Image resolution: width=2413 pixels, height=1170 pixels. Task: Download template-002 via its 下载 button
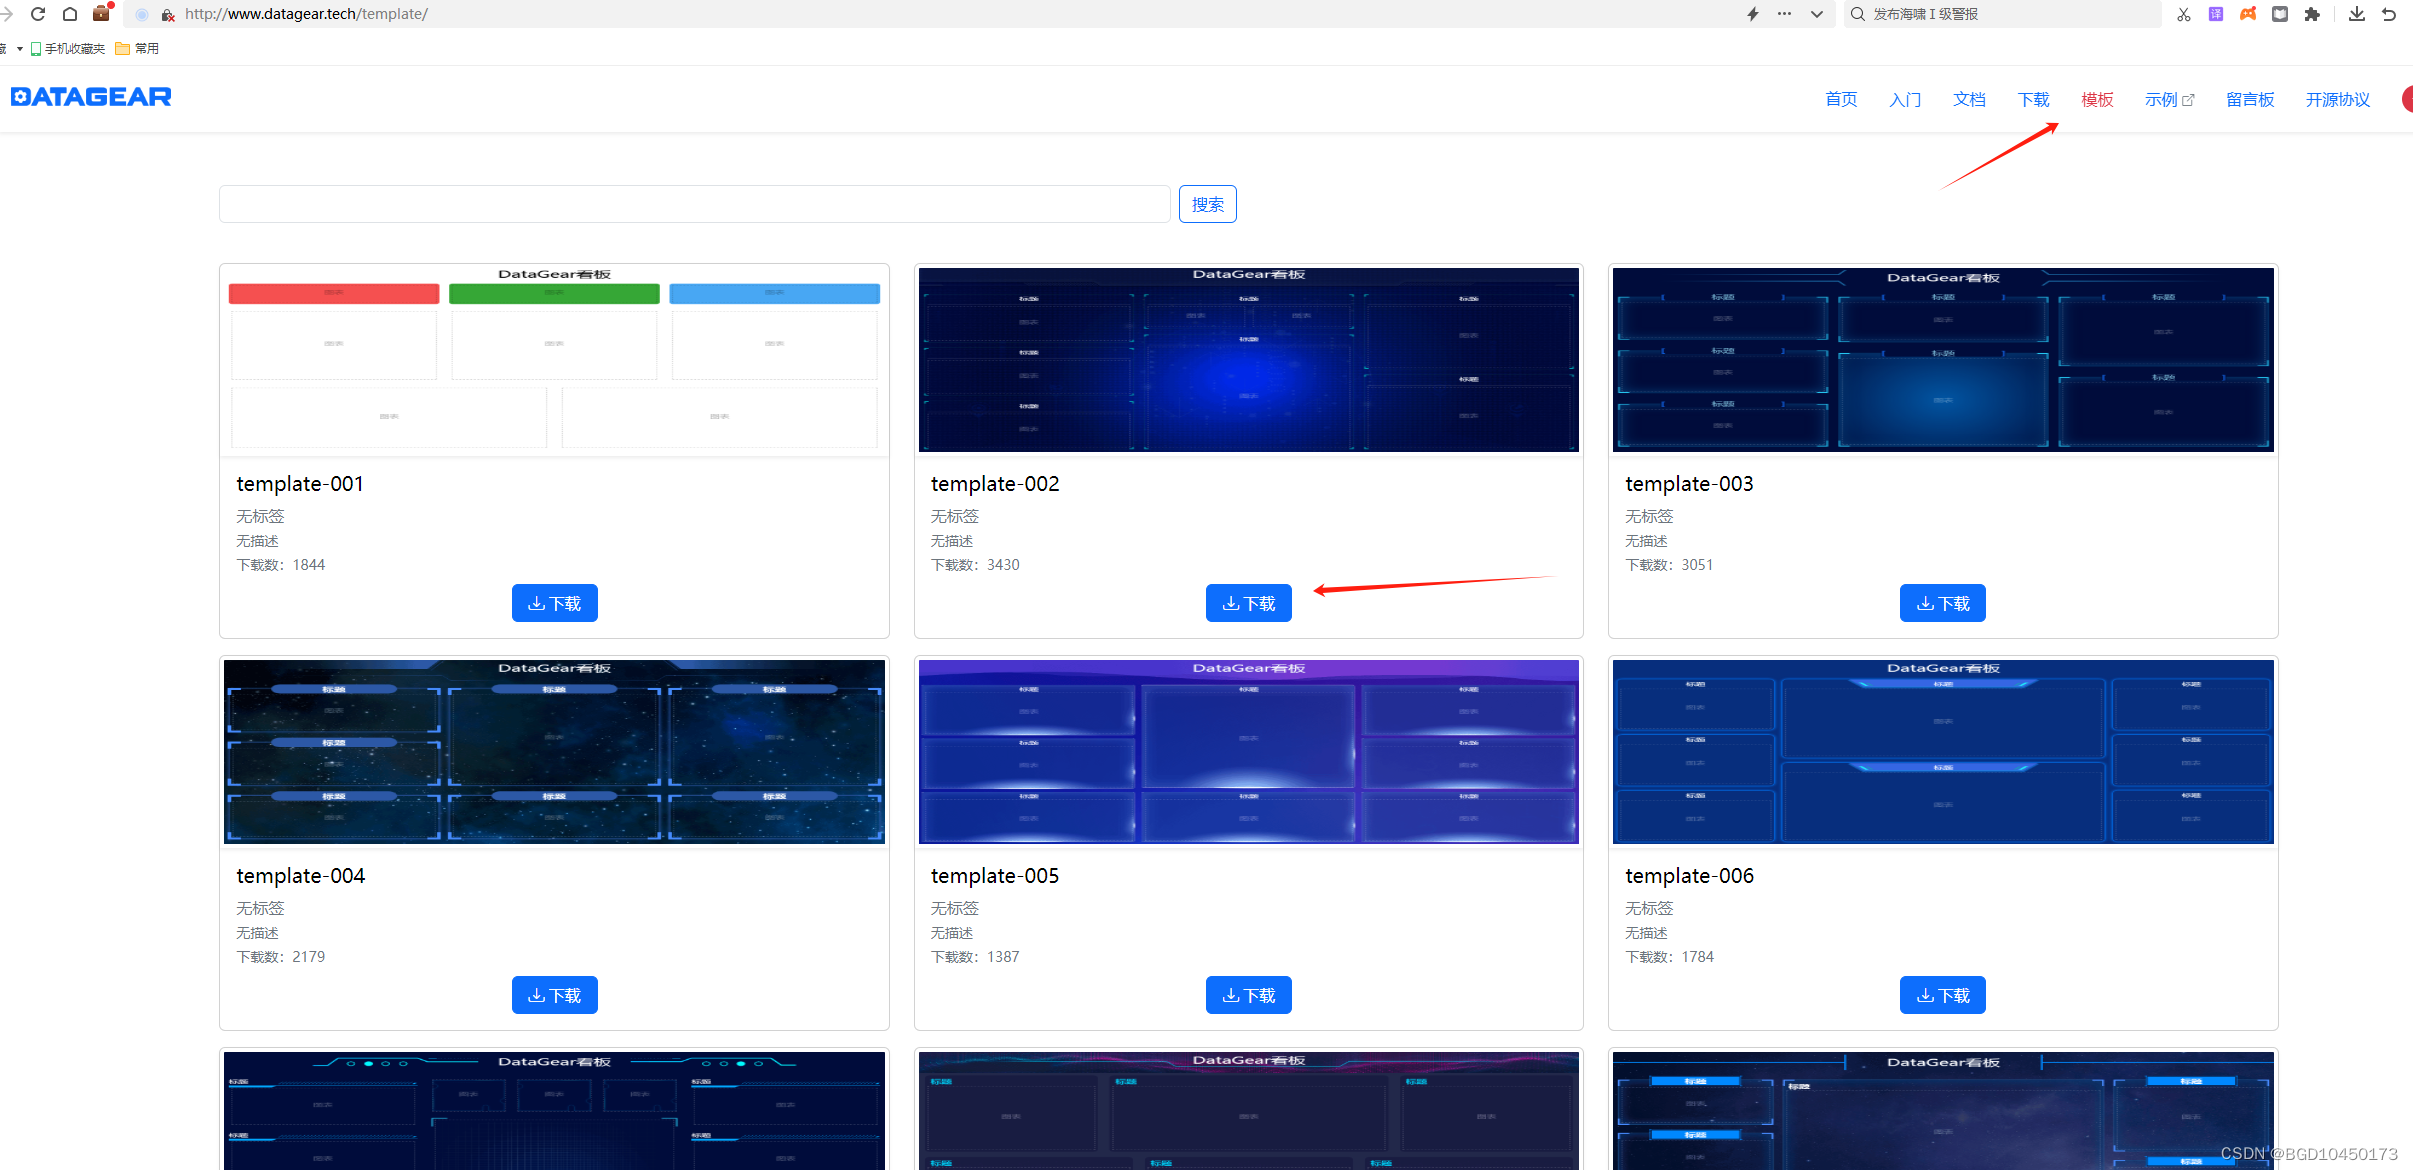click(1248, 602)
